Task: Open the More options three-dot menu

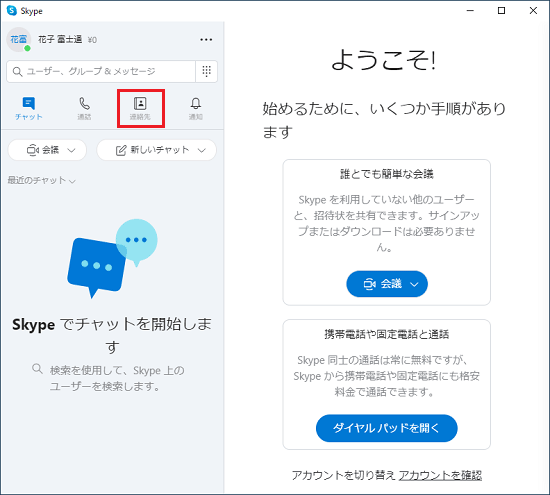Action: (x=206, y=40)
